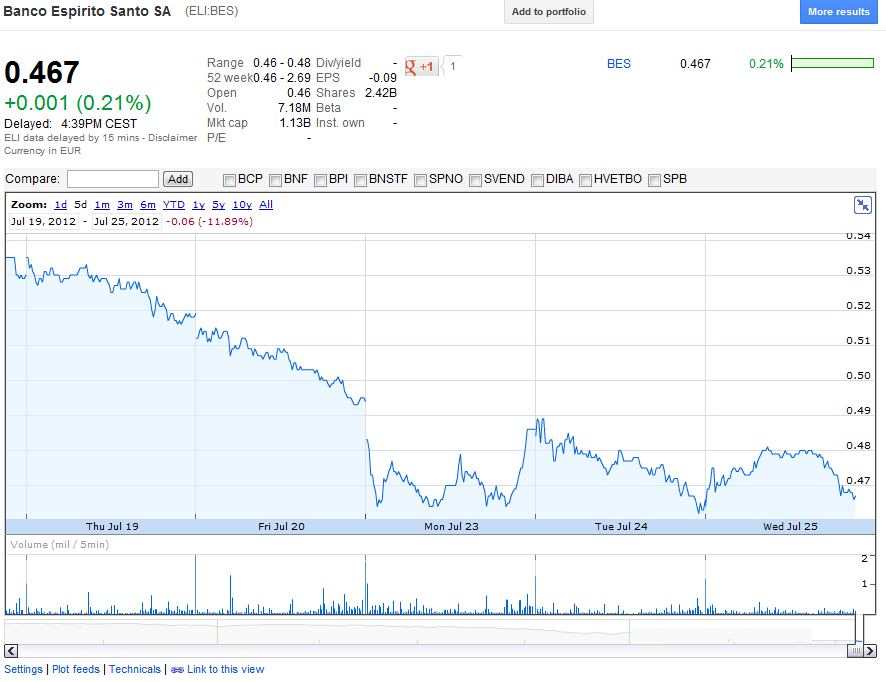Viewport: 886px width, 682px height.
Task: Open Link to this view
Action: (x=225, y=670)
